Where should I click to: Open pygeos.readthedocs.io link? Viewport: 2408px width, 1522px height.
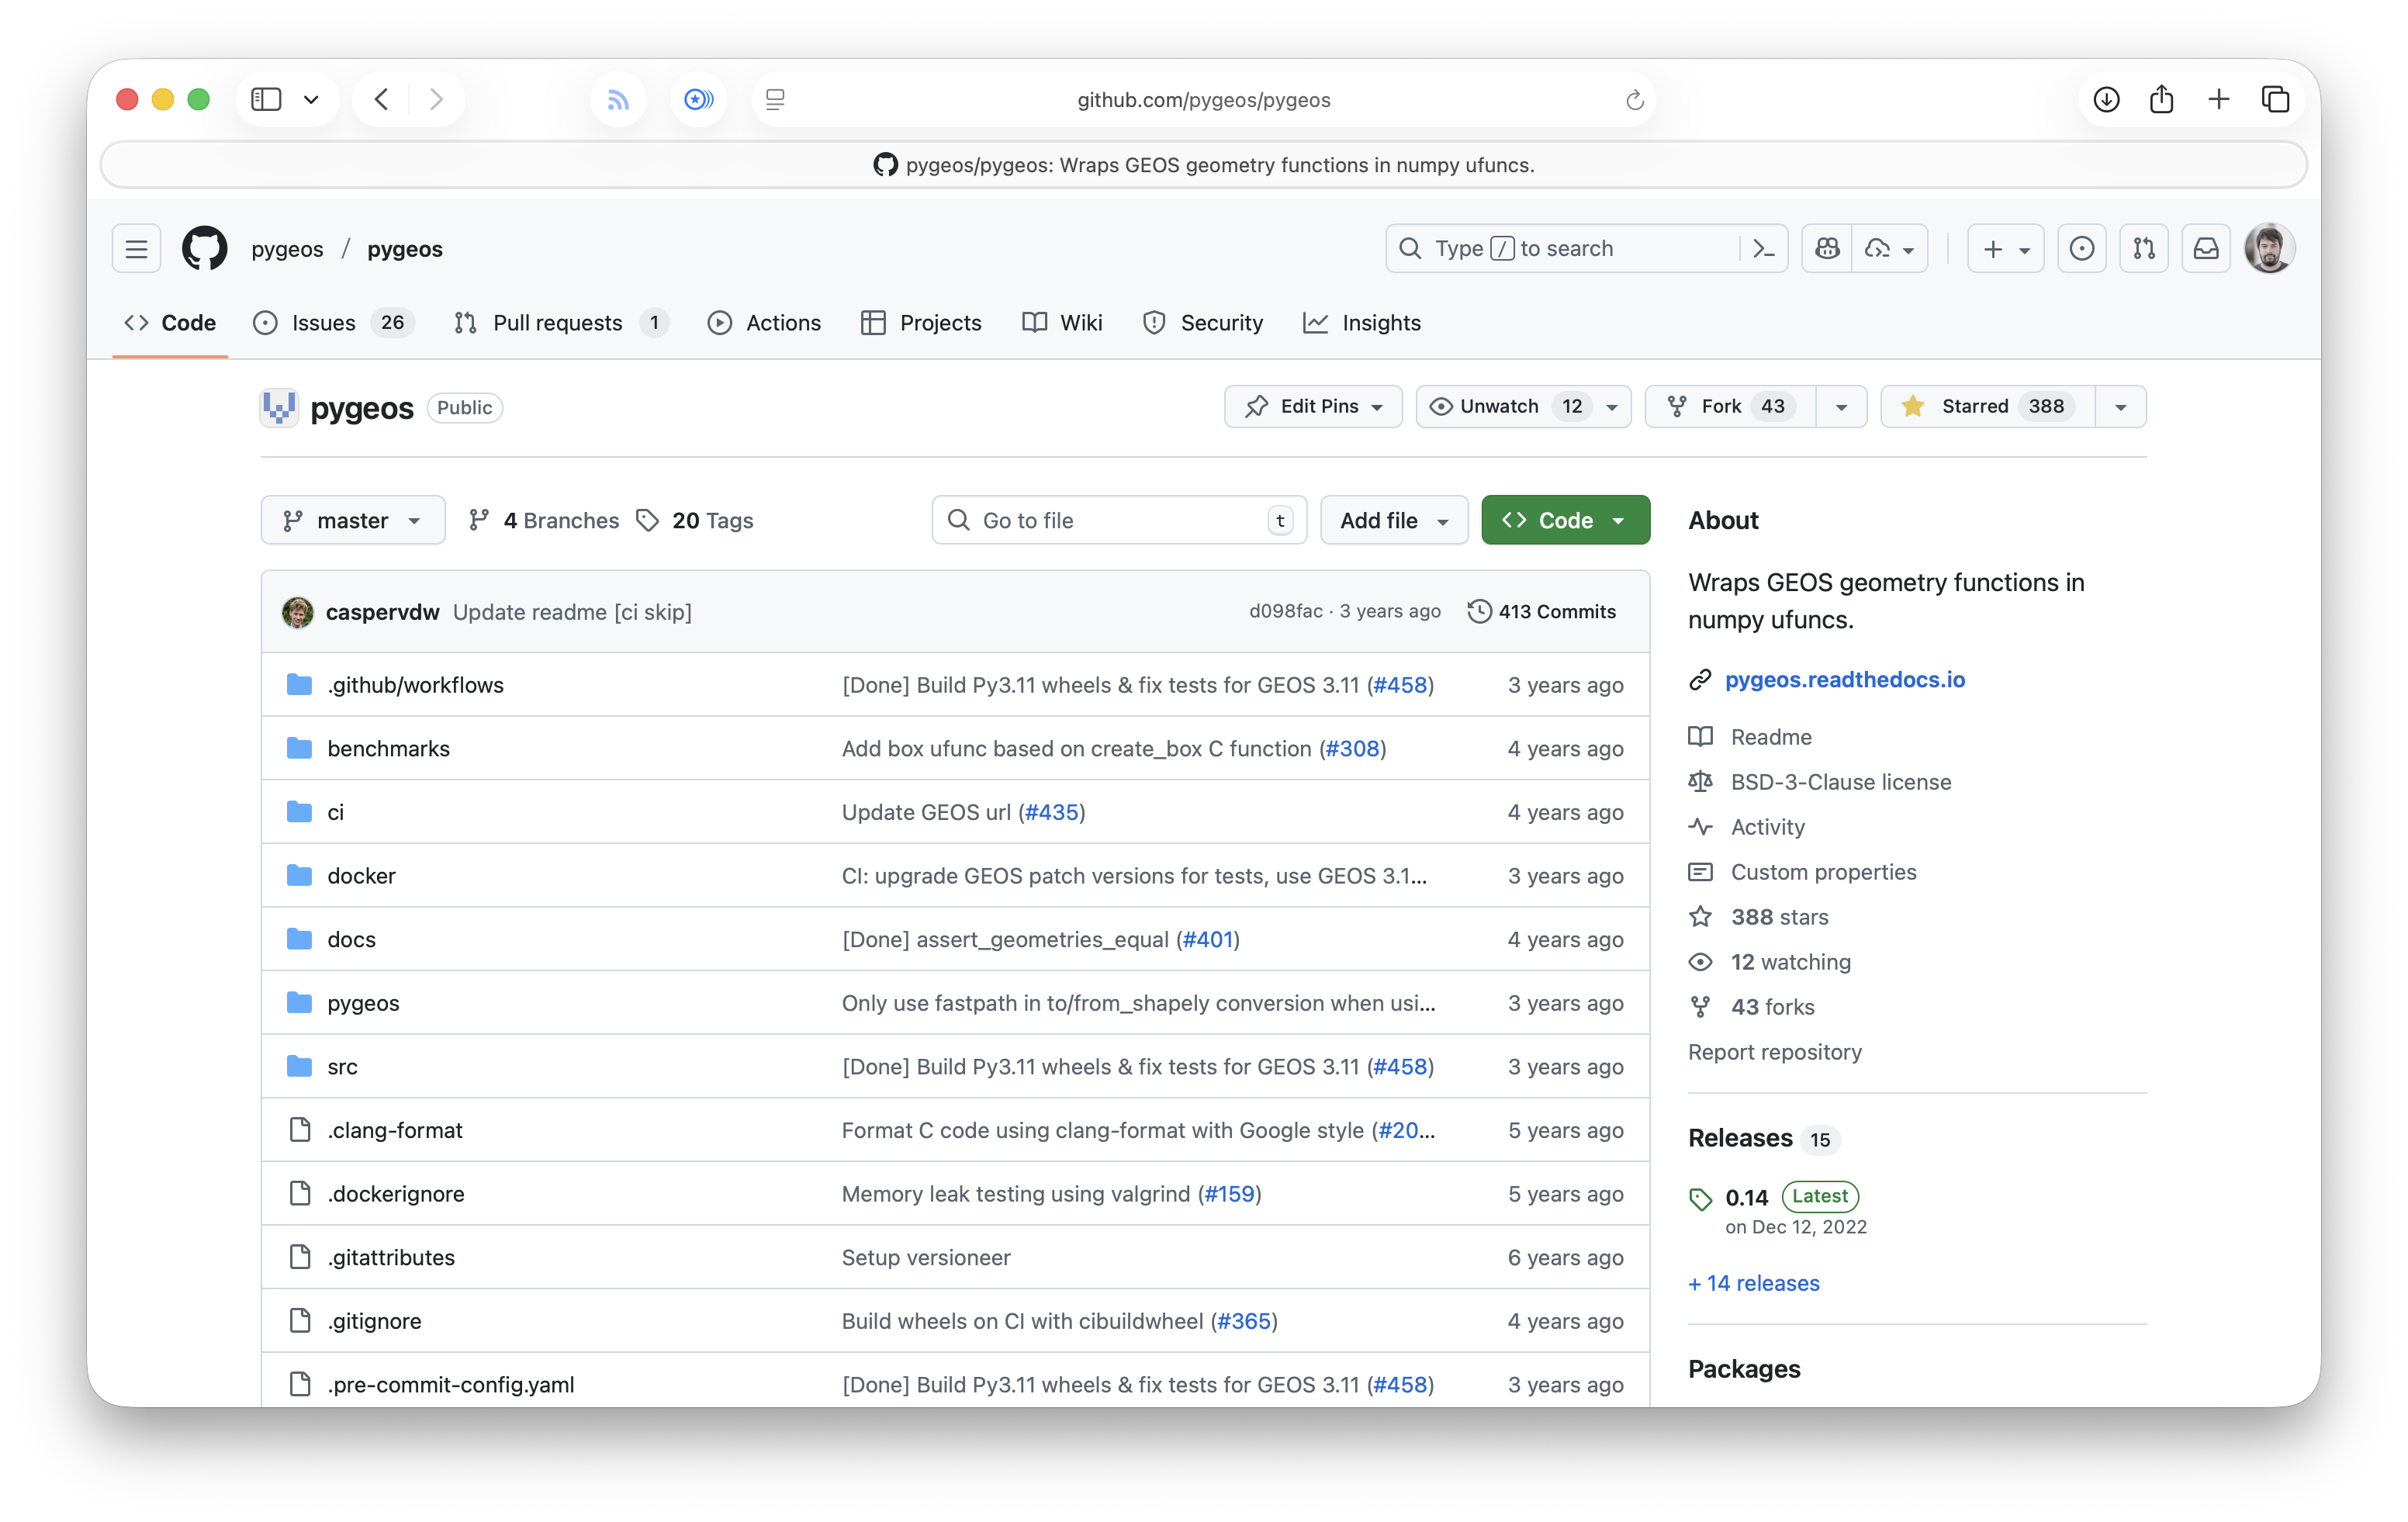[1844, 680]
